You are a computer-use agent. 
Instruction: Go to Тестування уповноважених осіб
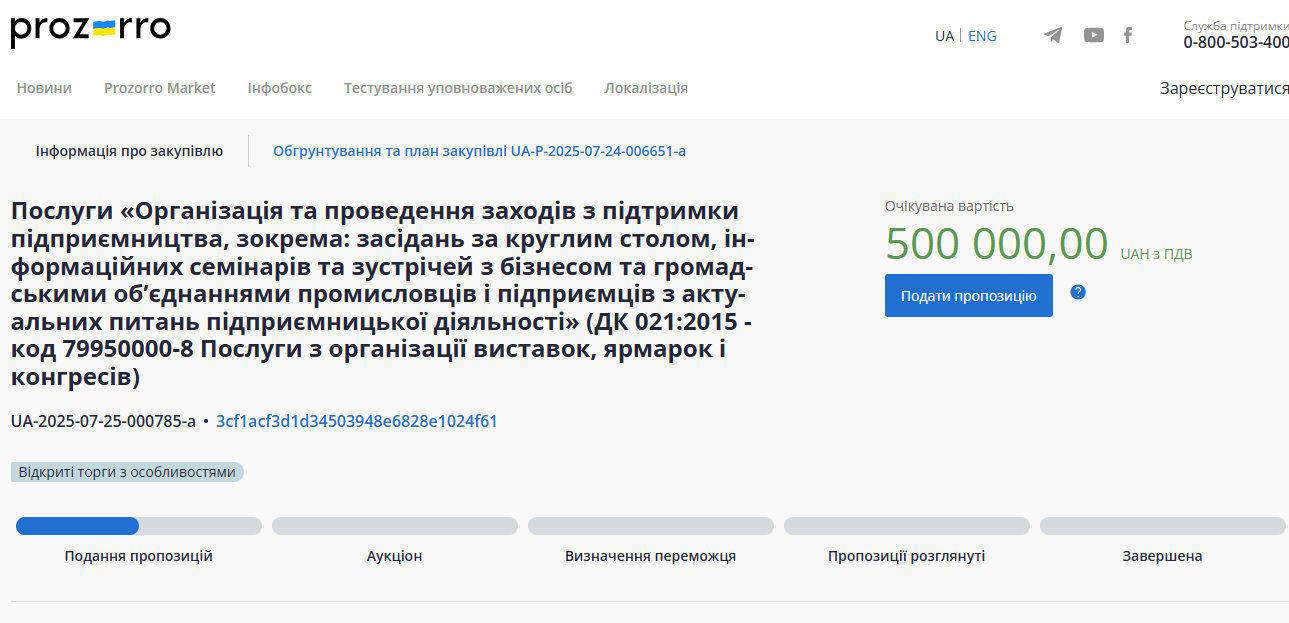[458, 88]
